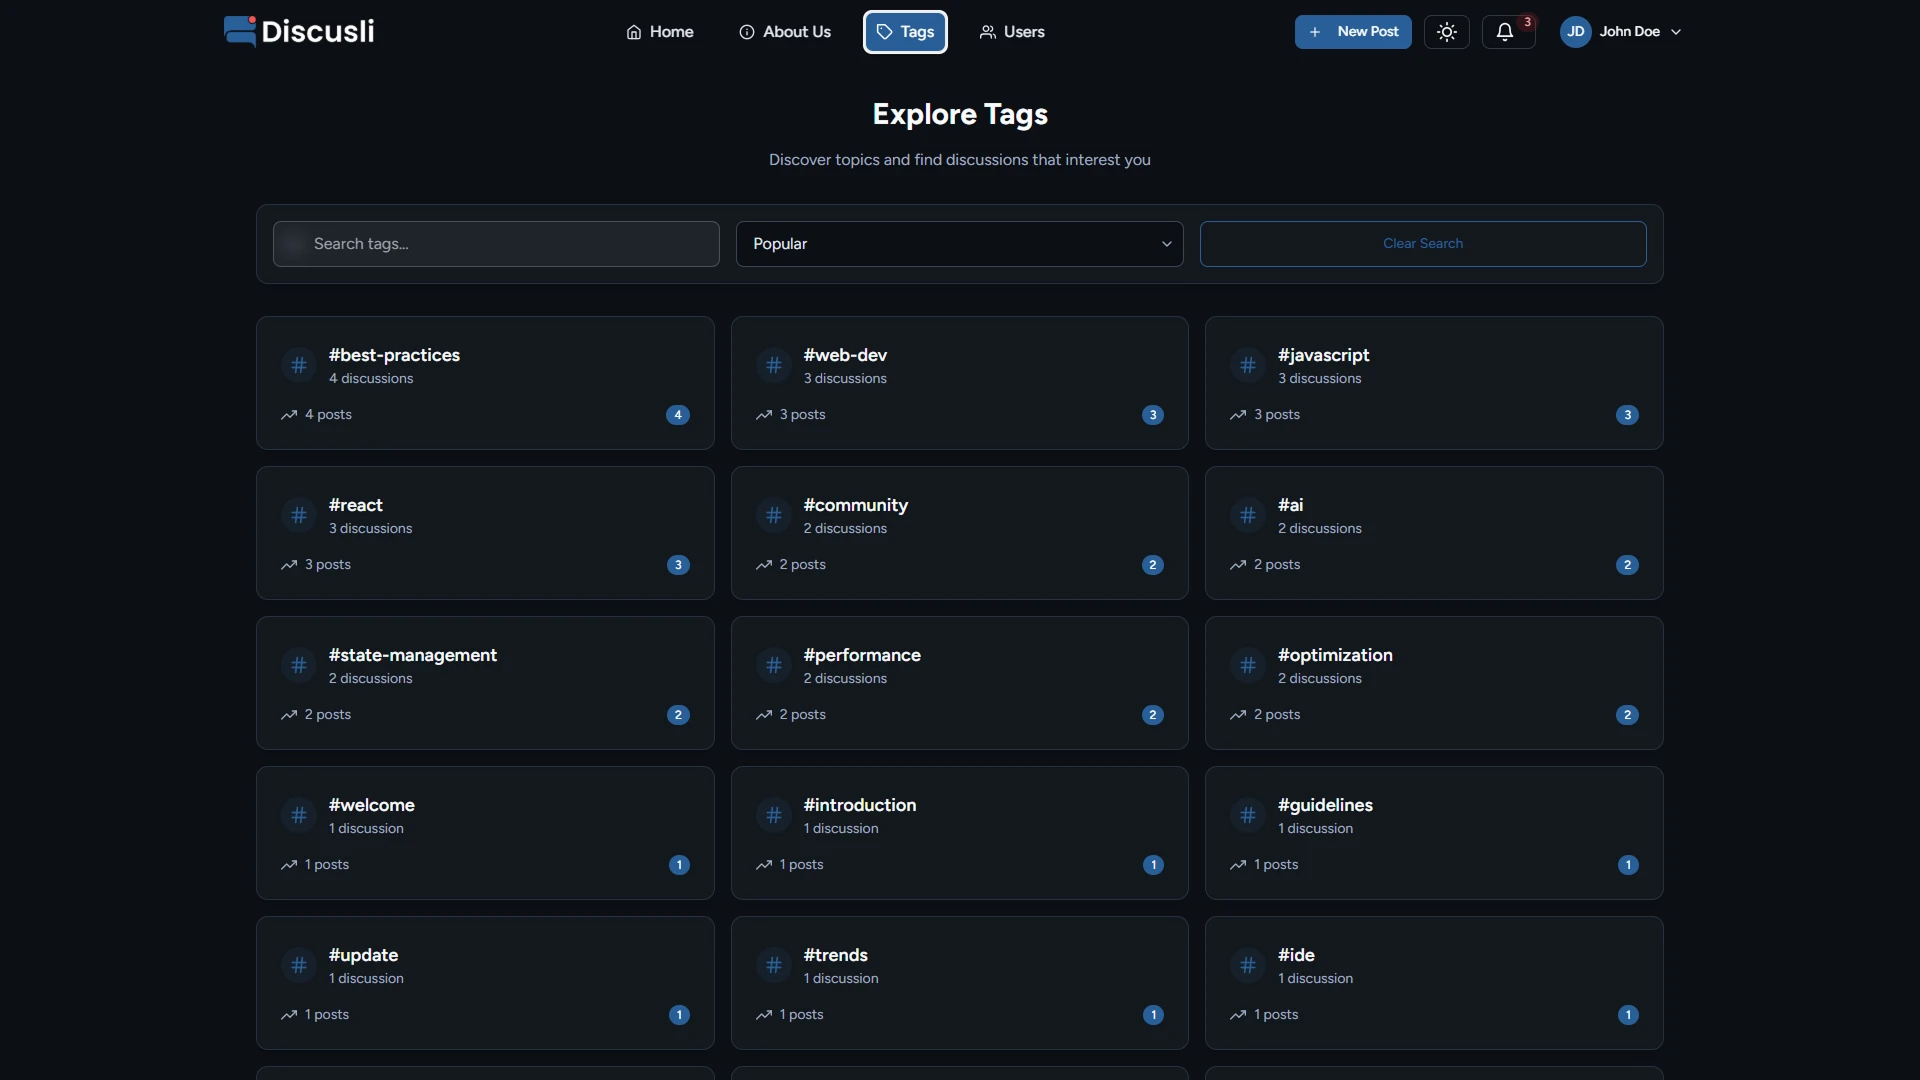Click the trending arrow icon in #ai card
Screen dimensions: 1920x1080
tap(1238, 565)
